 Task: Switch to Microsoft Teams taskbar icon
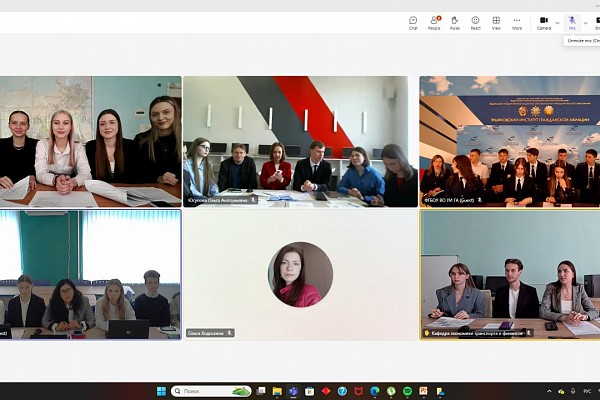(x=293, y=391)
